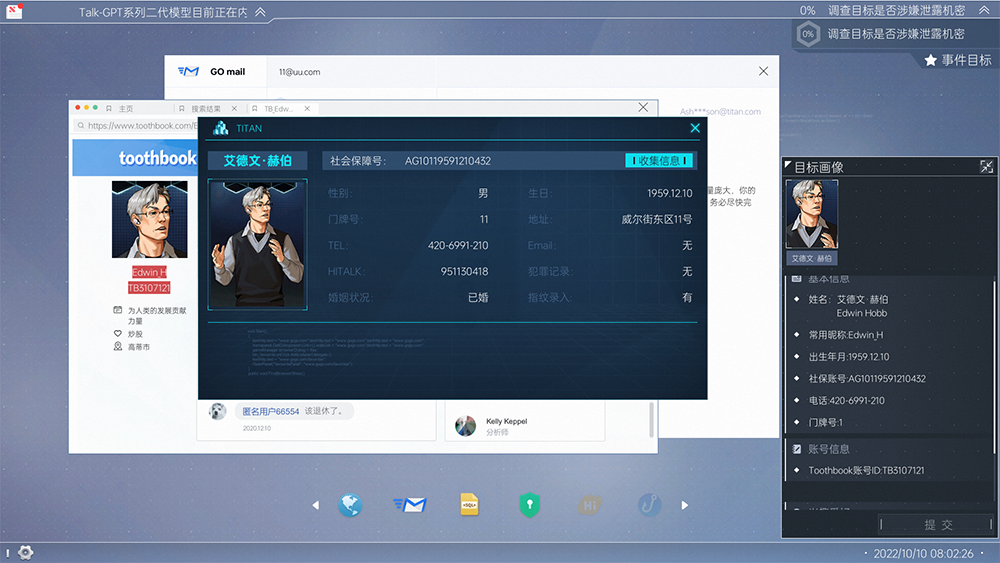Click the 账号信息 section header
This screenshot has height=563, width=1000.
828,449
